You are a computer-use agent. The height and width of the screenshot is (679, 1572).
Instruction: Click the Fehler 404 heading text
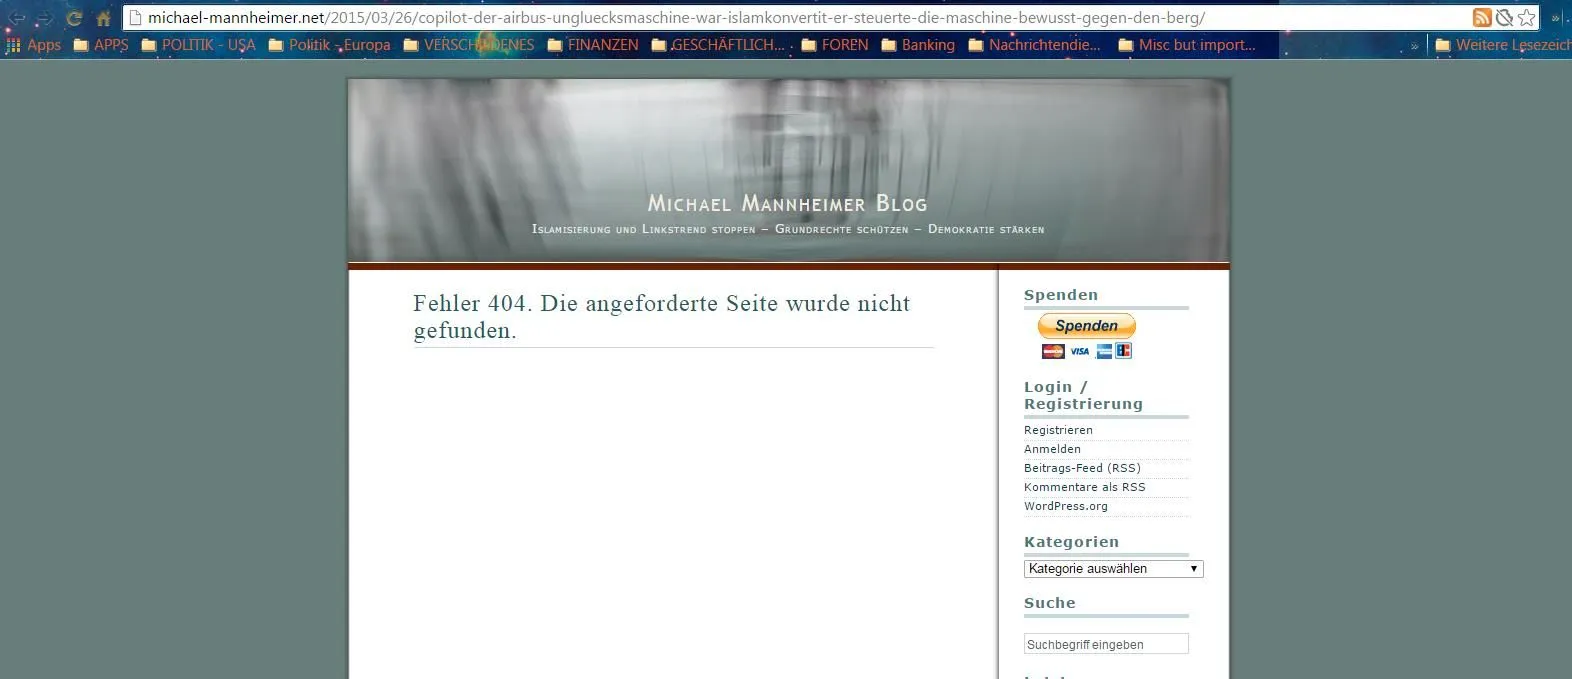(x=662, y=317)
